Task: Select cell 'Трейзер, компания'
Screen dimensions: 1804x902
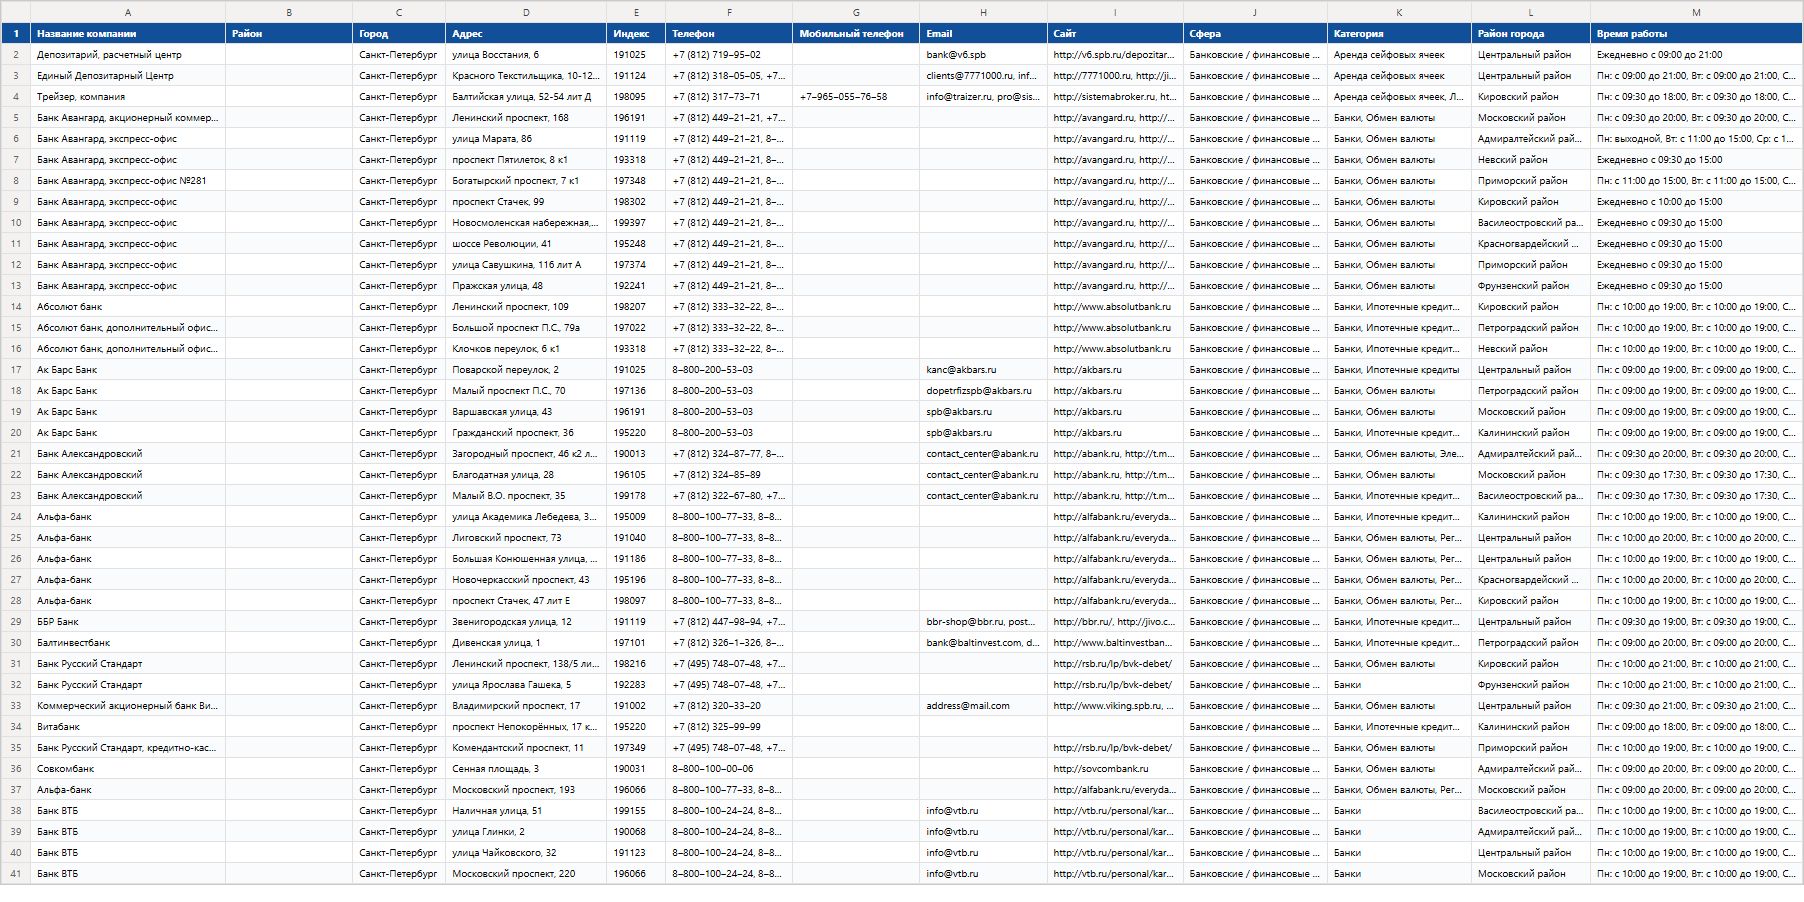Action: (x=128, y=96)
